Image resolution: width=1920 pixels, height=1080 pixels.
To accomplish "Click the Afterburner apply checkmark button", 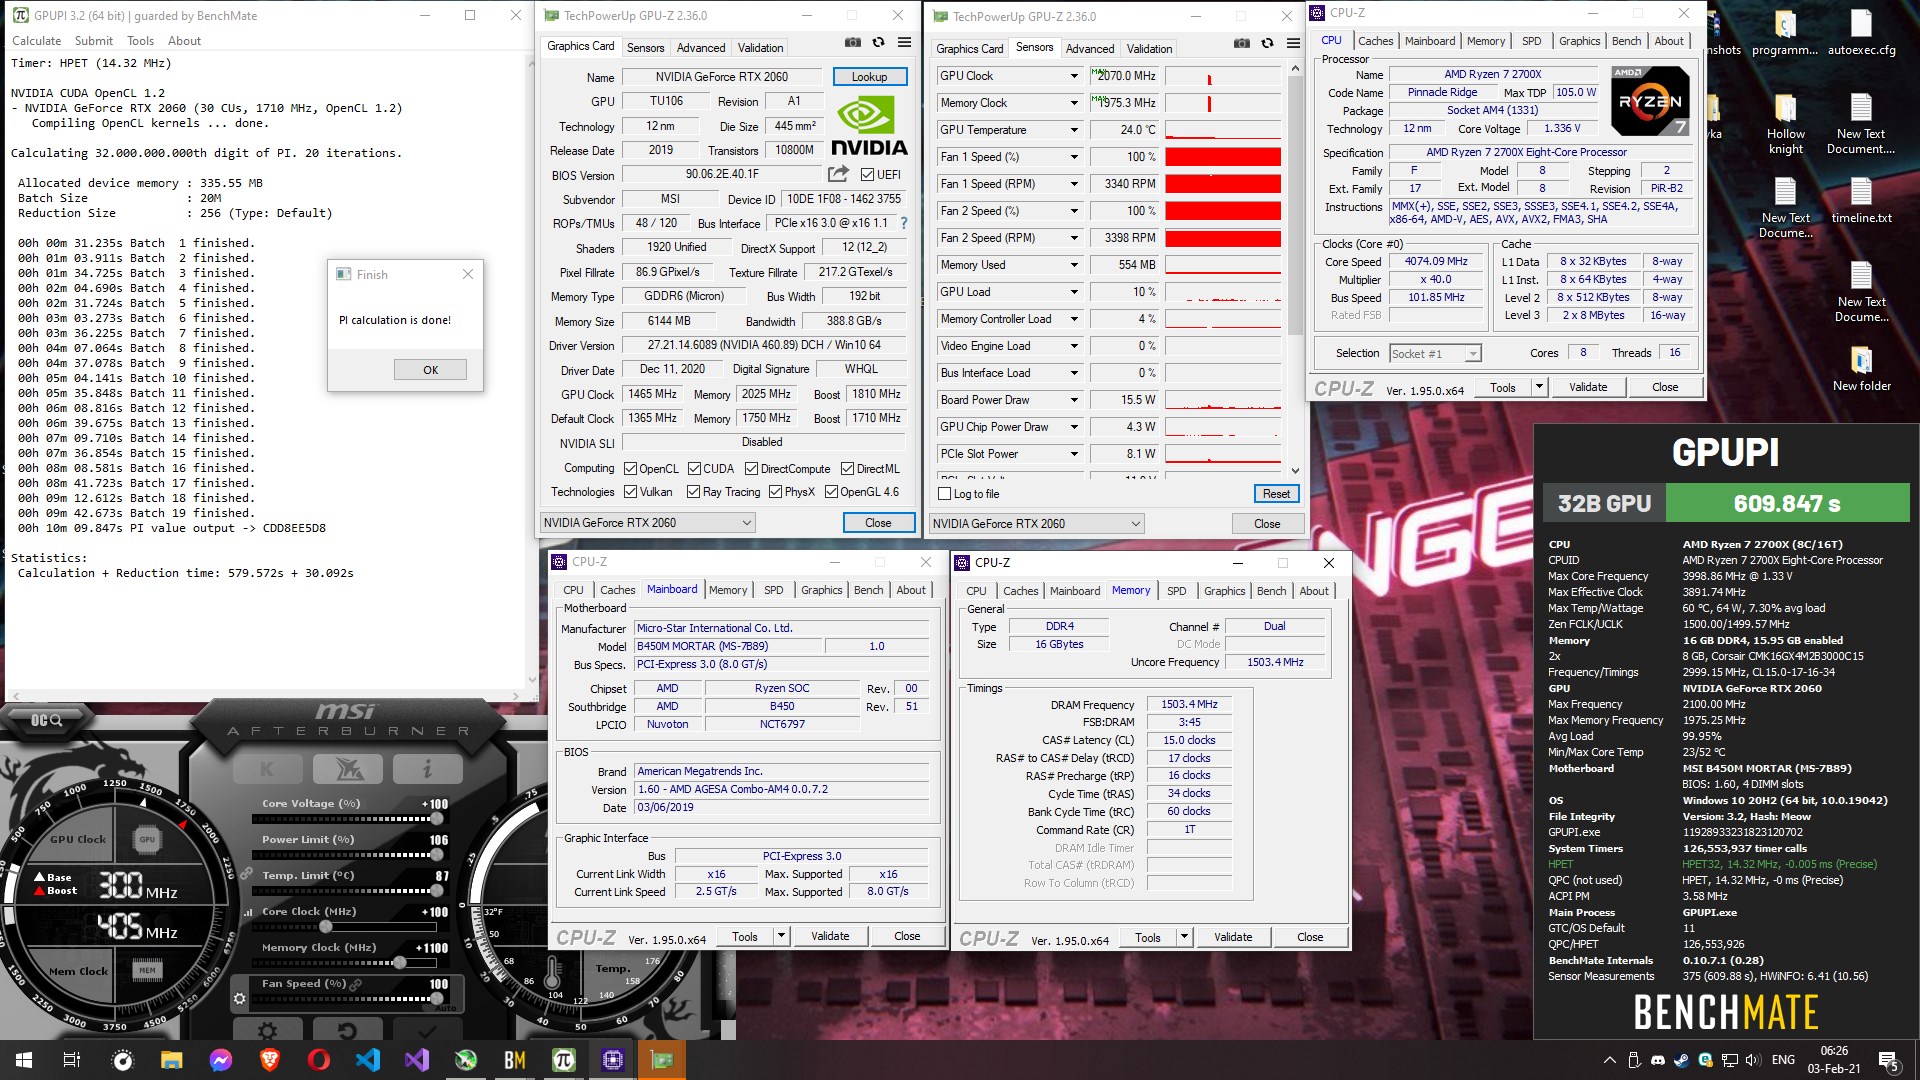I will (x=427, y=1031).
